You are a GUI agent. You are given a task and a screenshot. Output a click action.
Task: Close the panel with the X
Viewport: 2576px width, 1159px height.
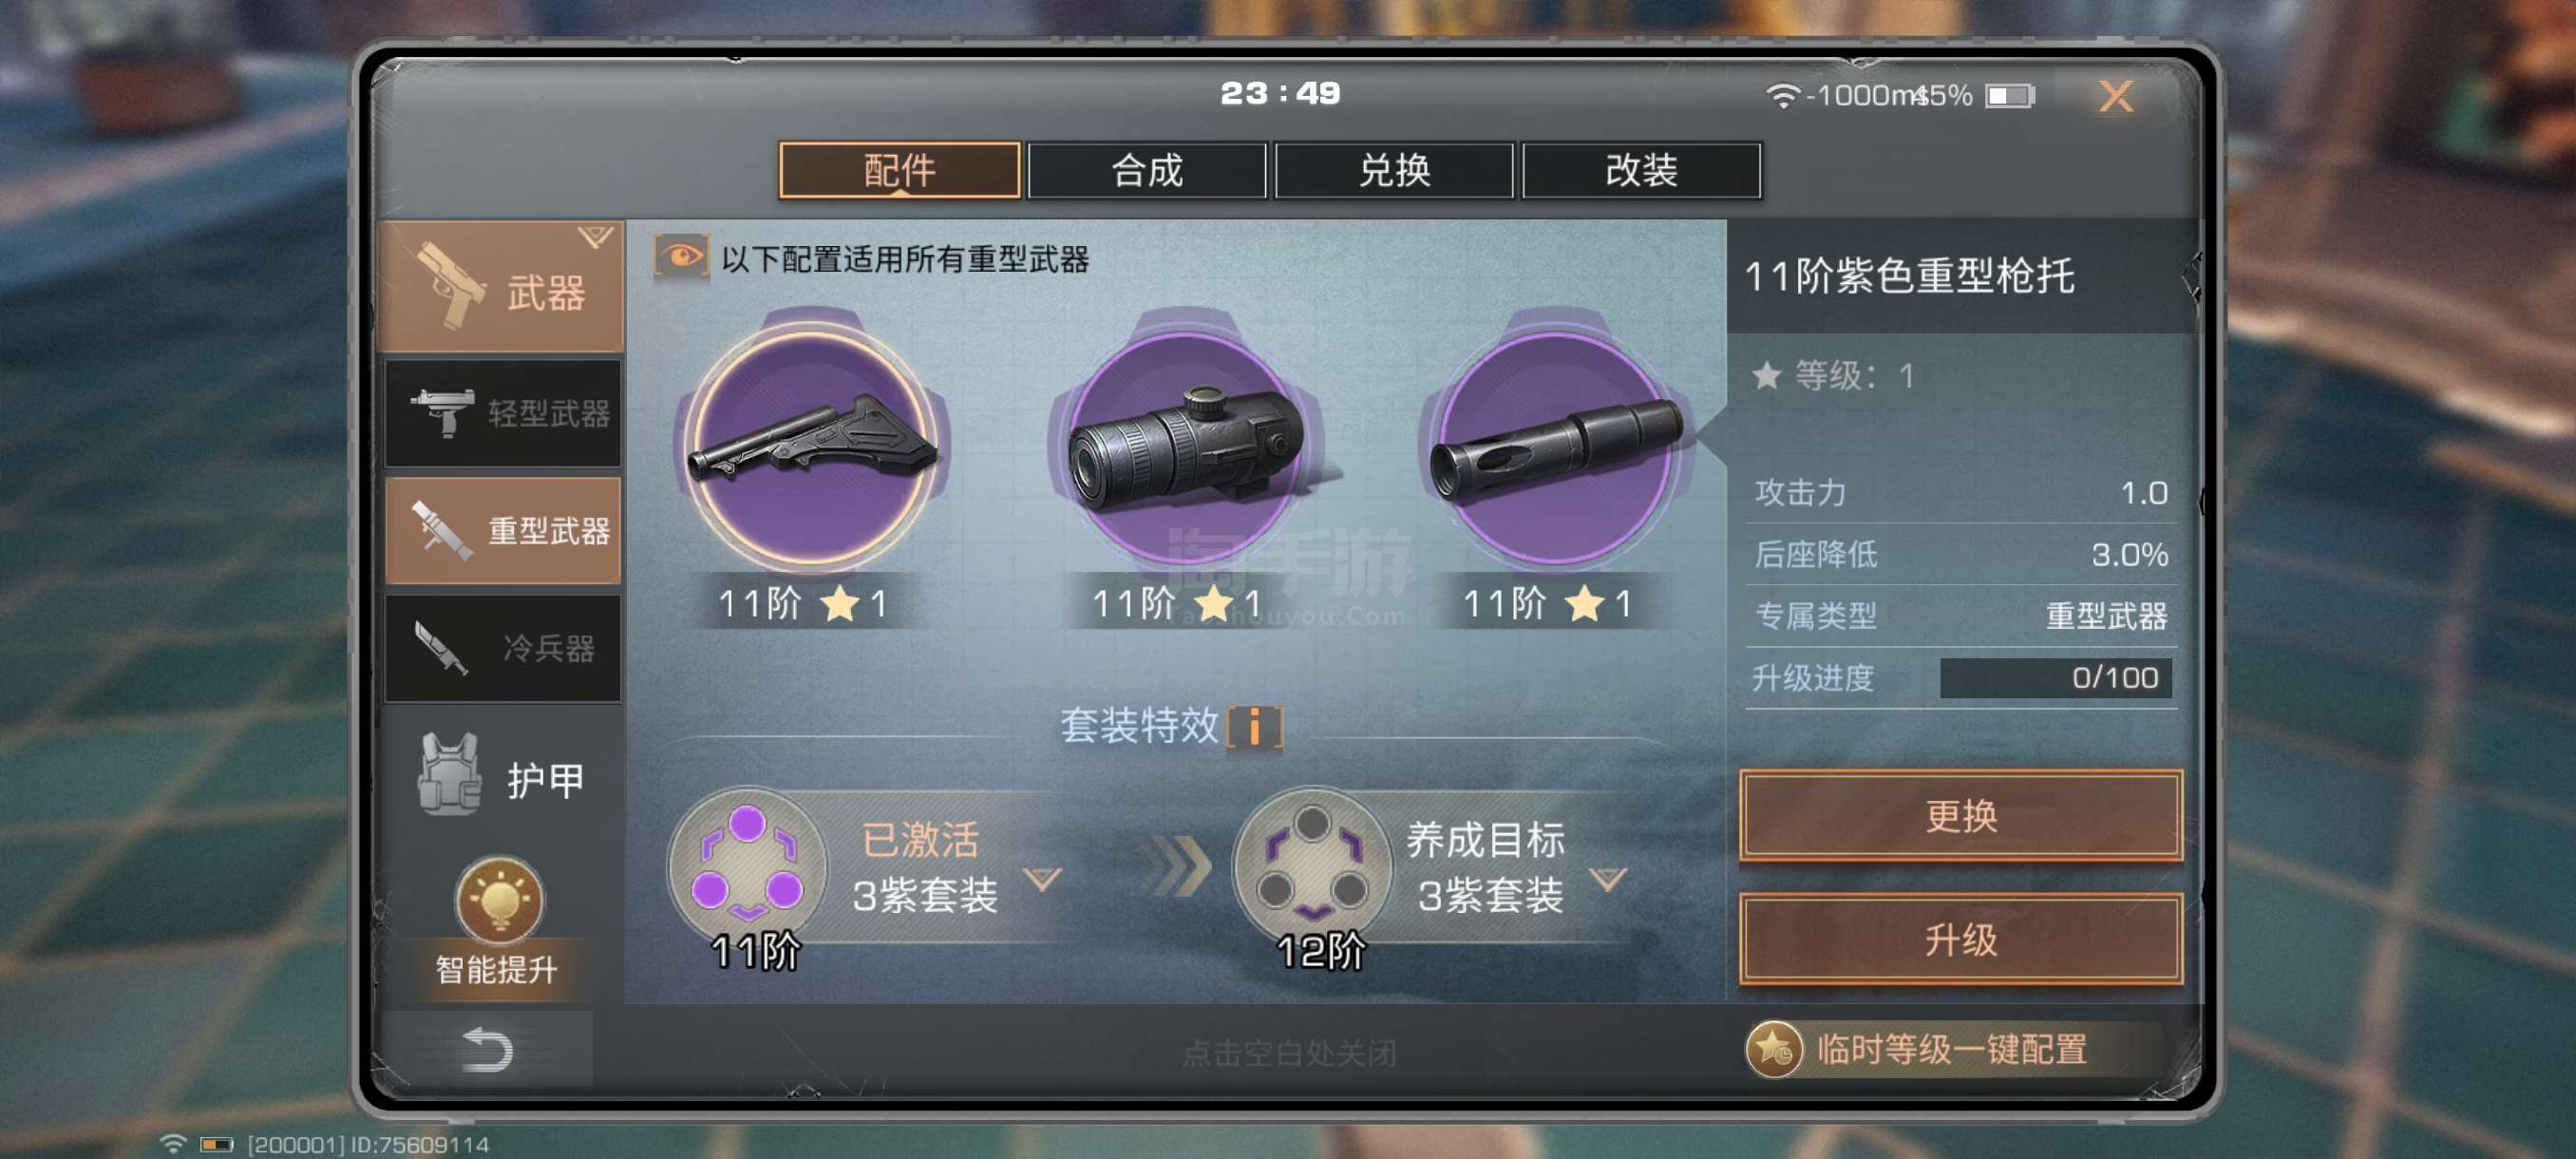click(x=2115, y=96)
